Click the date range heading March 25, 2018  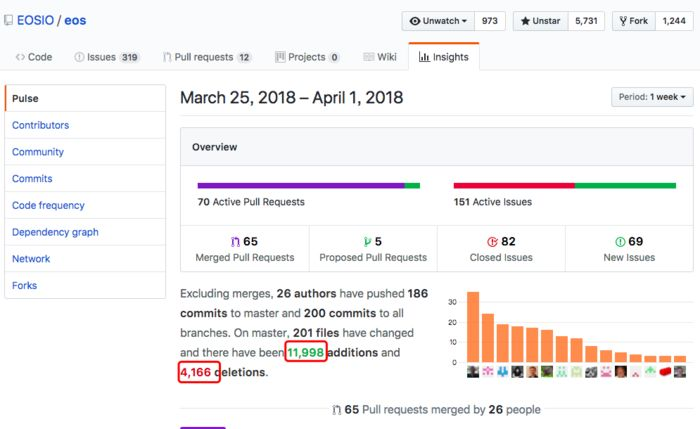[292, 97]
